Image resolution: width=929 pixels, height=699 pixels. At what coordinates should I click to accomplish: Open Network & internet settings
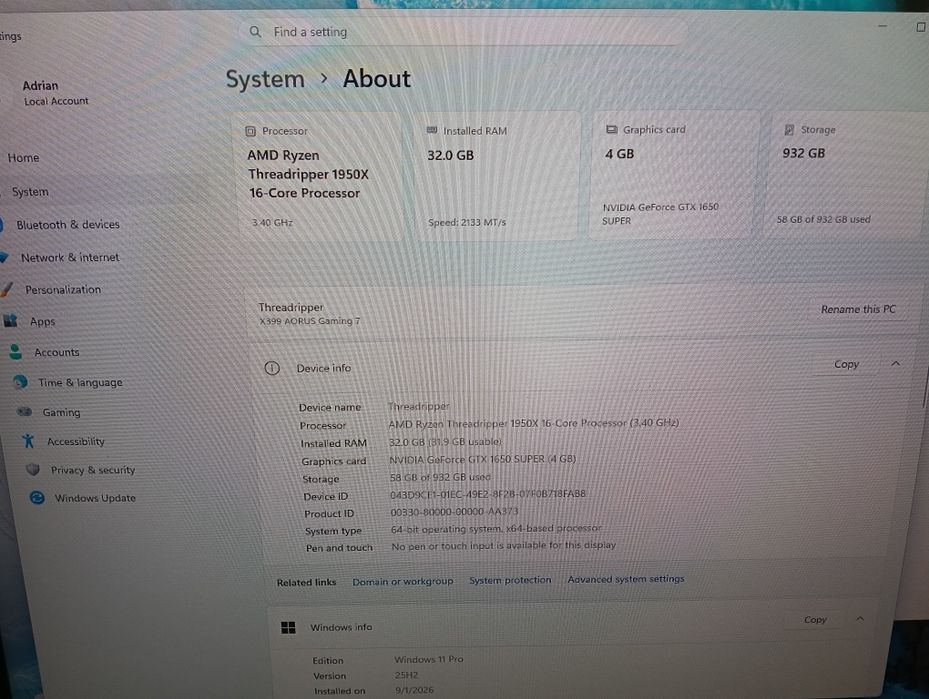70,258
